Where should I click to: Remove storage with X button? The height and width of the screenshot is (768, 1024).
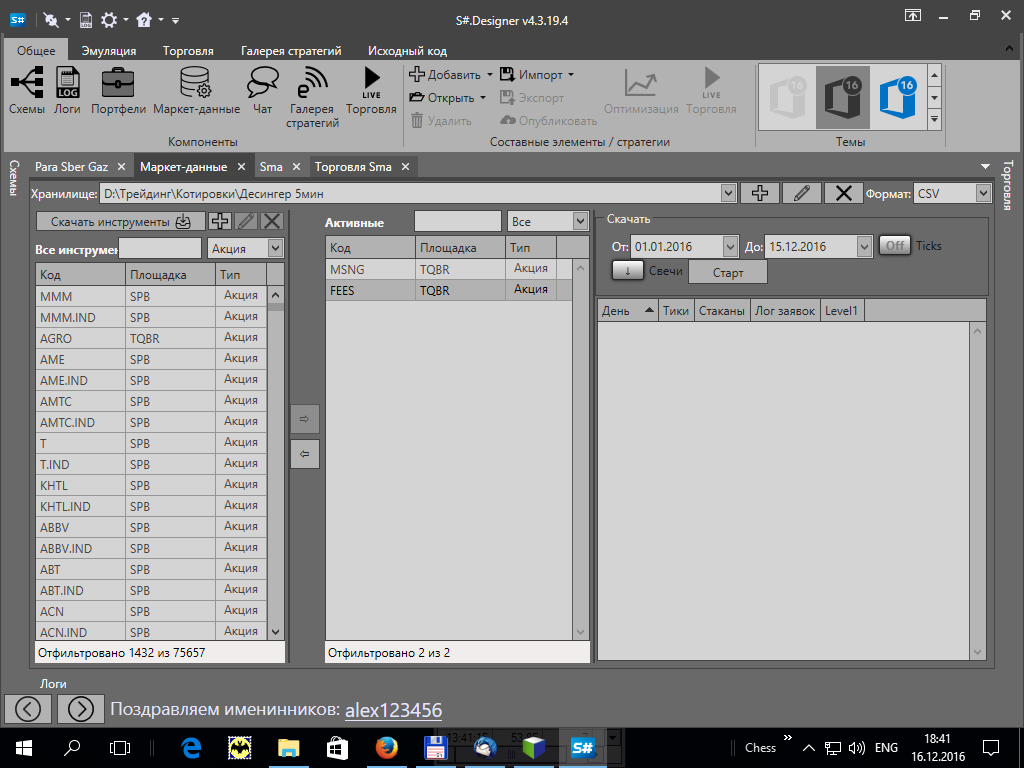point(843,193)
